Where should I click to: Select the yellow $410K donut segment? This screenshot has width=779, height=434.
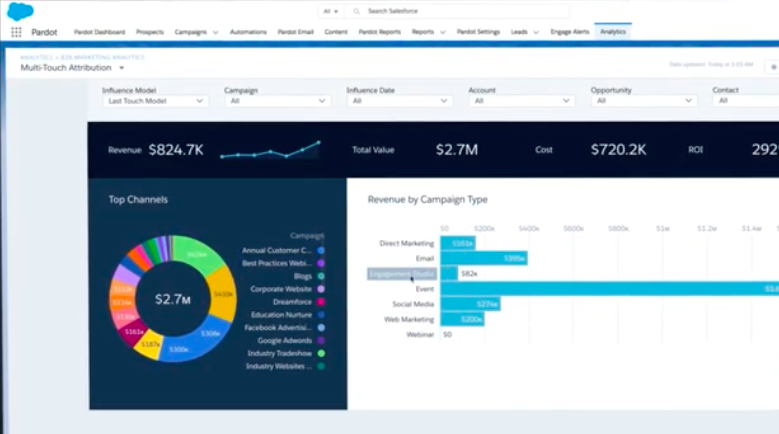pos(223,293)
